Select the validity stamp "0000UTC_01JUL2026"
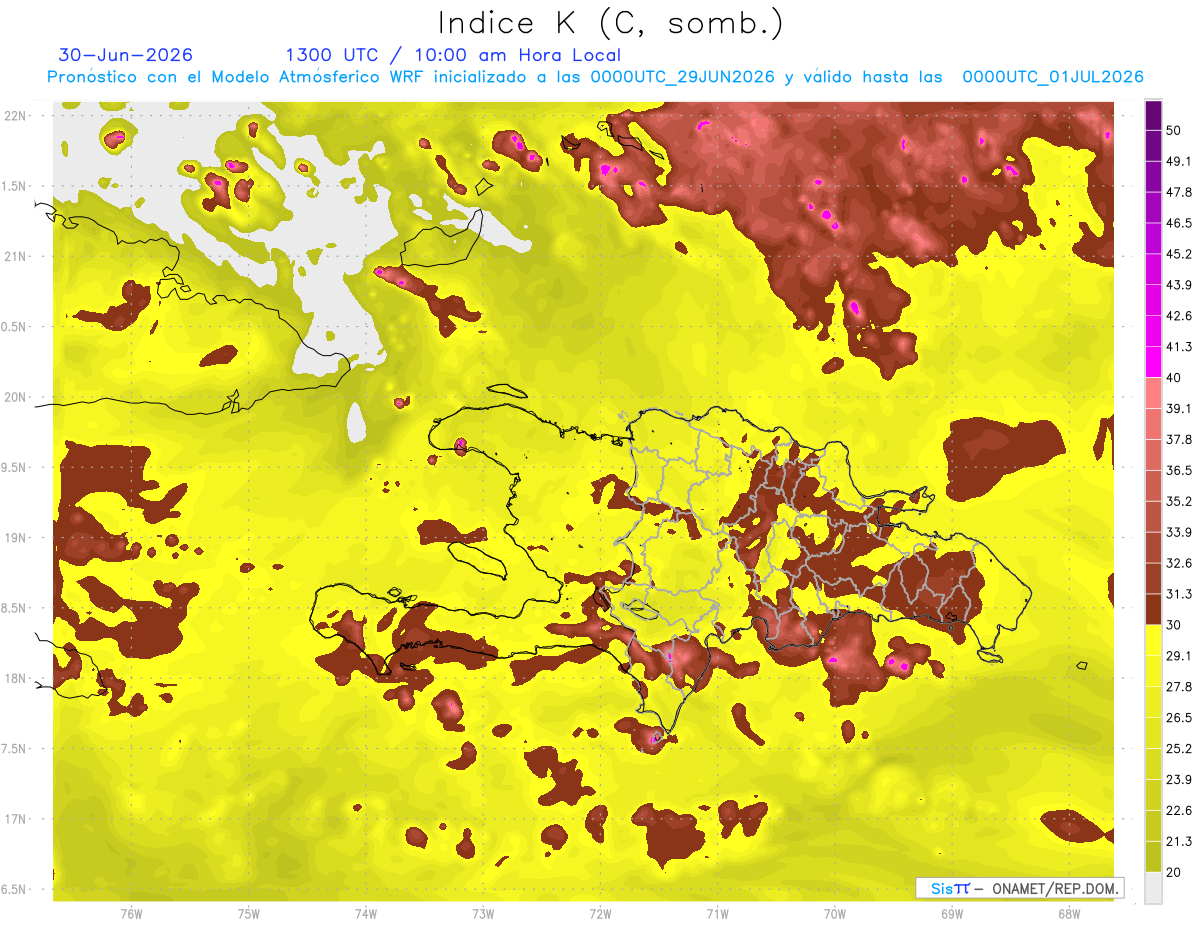 (x=1053, y=77)
